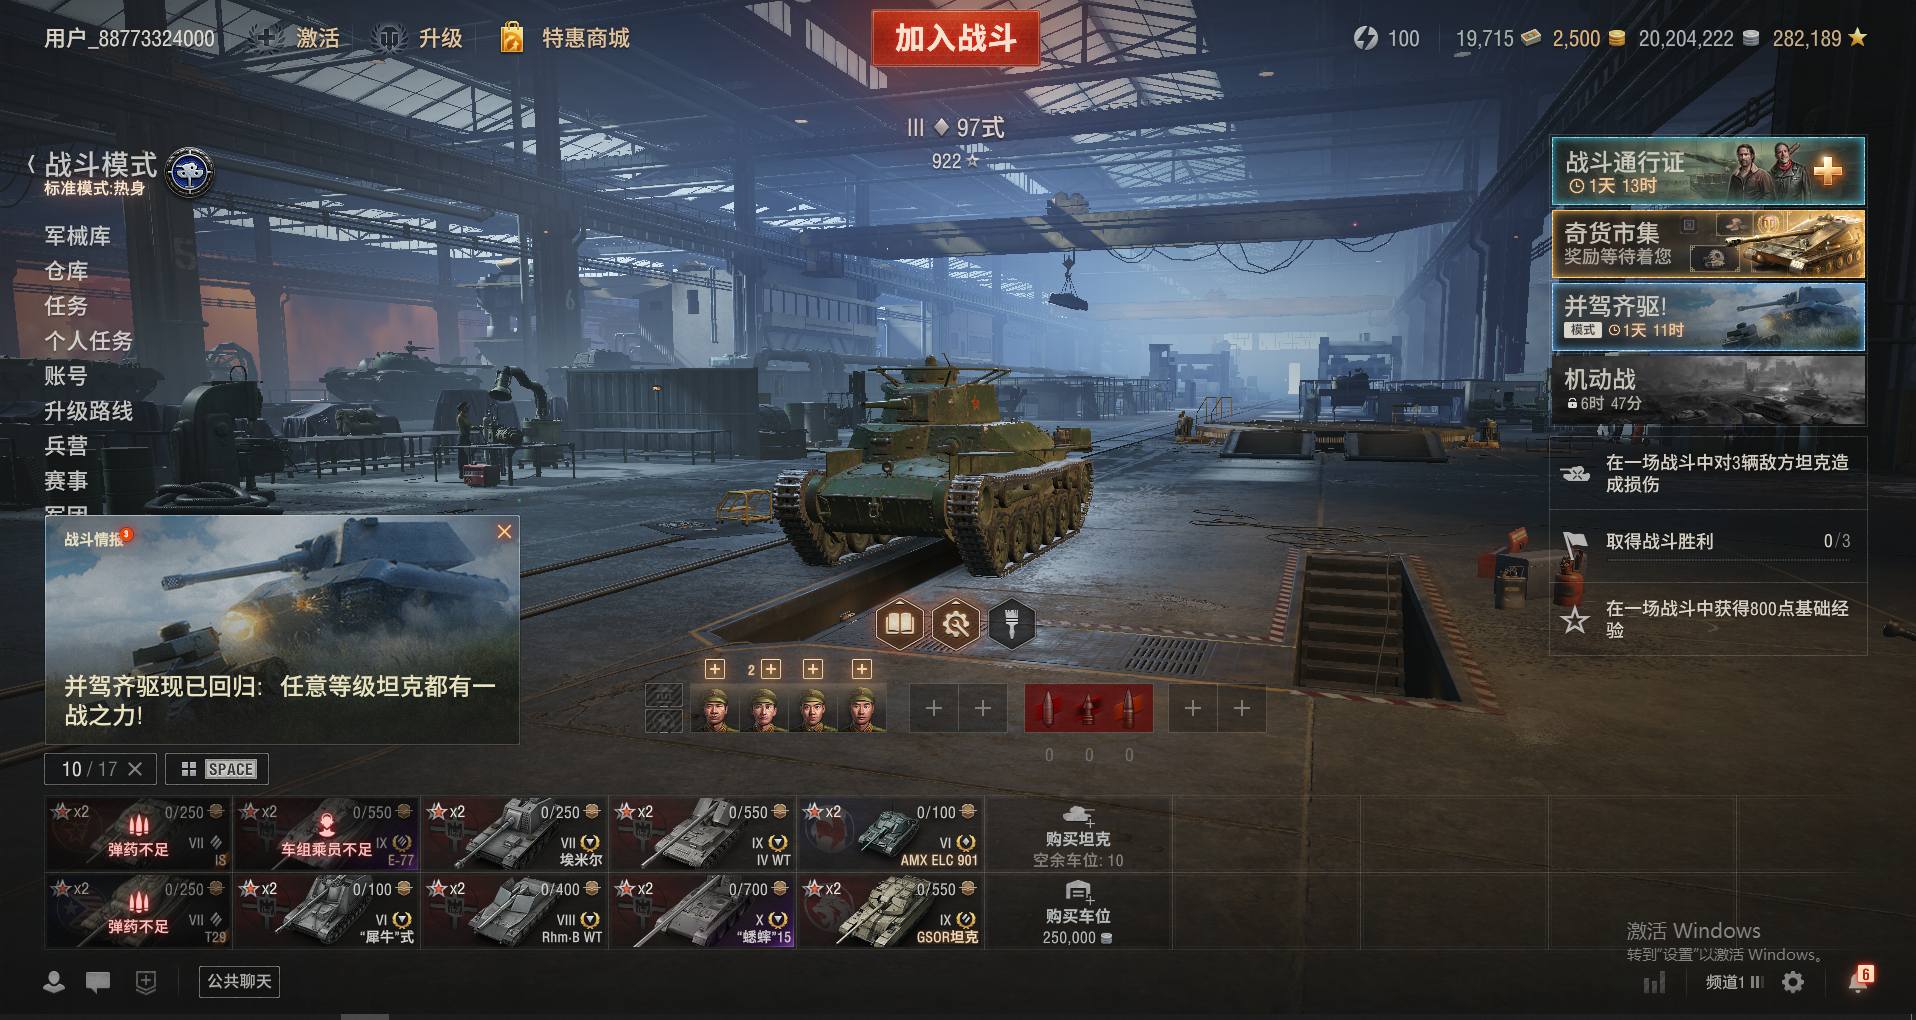Open the tank manual book icon
Image resolution: width=1916 pixels, height=1020 pixels.
(900, 624)
